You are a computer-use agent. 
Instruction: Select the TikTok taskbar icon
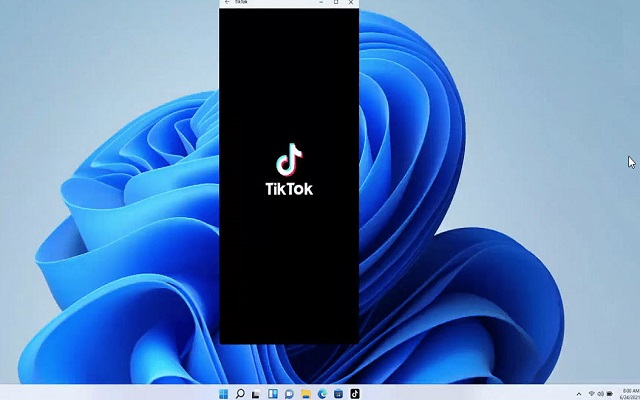point(355,394)
